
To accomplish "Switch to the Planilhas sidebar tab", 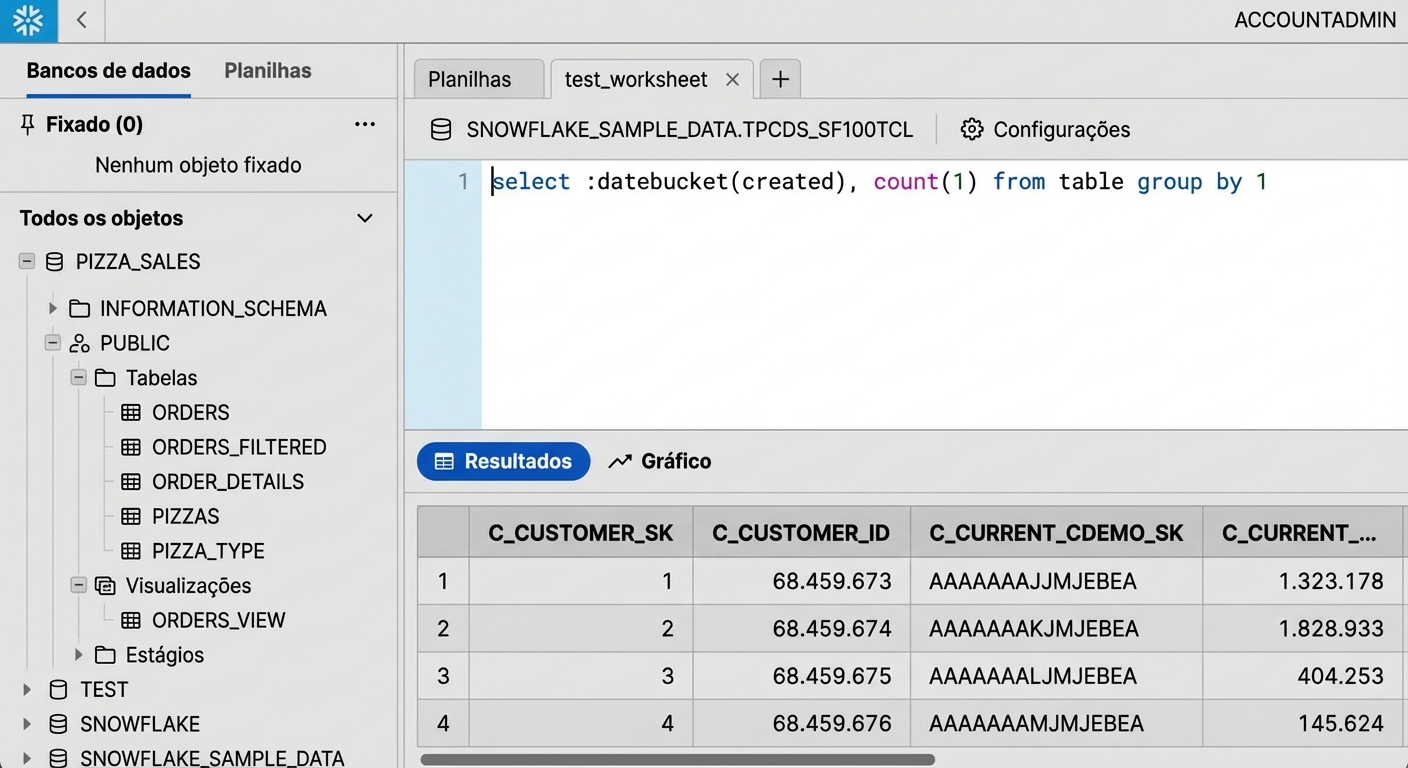I will click(268, 71).
